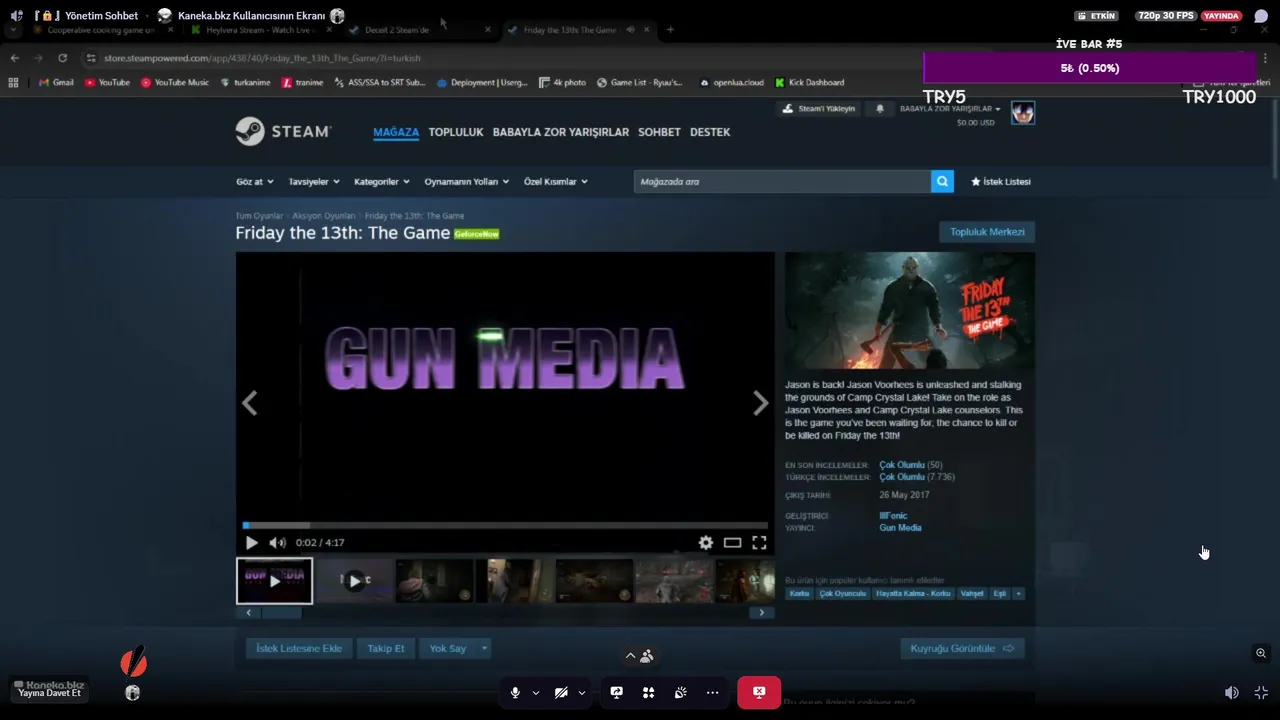Click the screen share icon in the call bar

[x=616, y=692]
